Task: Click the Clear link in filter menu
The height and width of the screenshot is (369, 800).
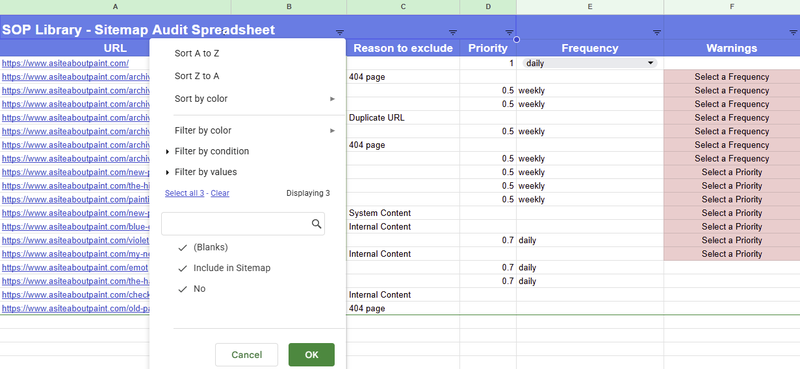Action: click(x=220, y=193)
